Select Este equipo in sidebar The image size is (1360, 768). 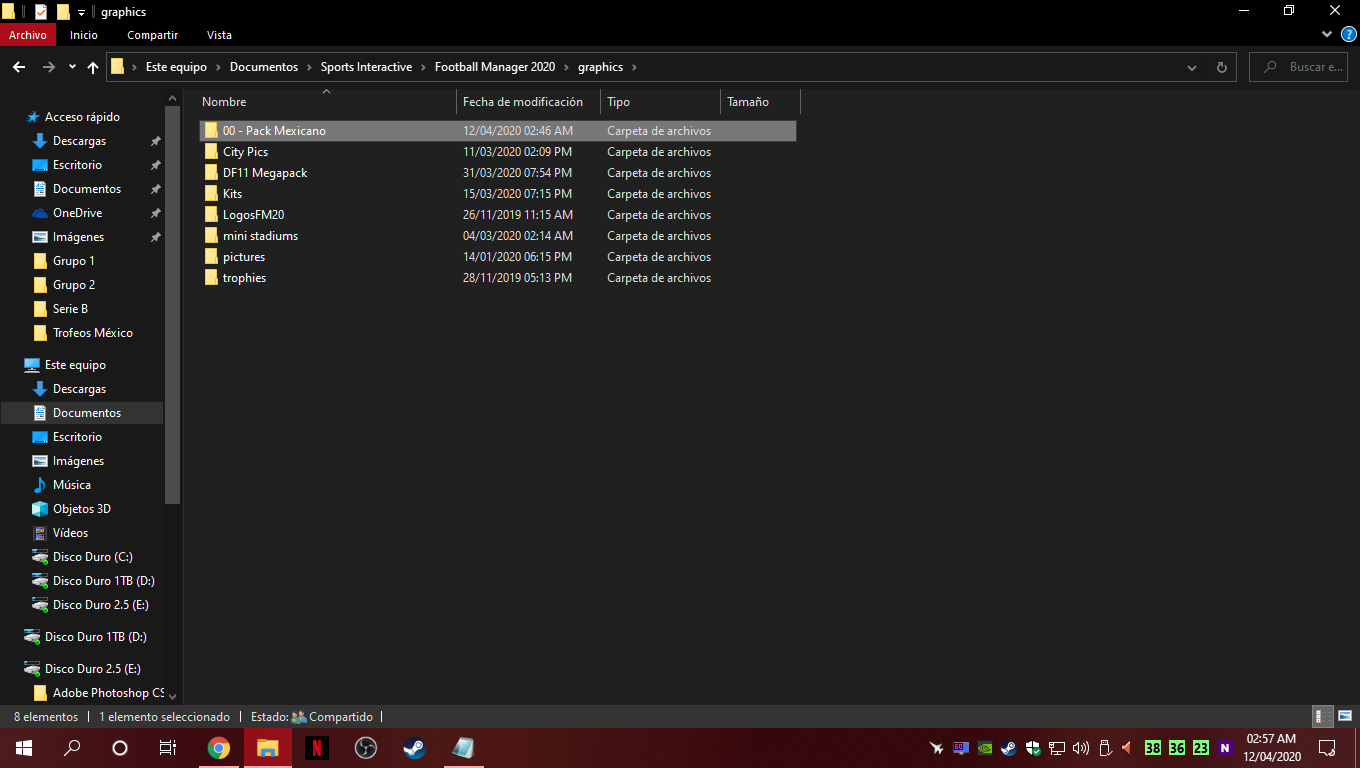click(x=75, y=365)
